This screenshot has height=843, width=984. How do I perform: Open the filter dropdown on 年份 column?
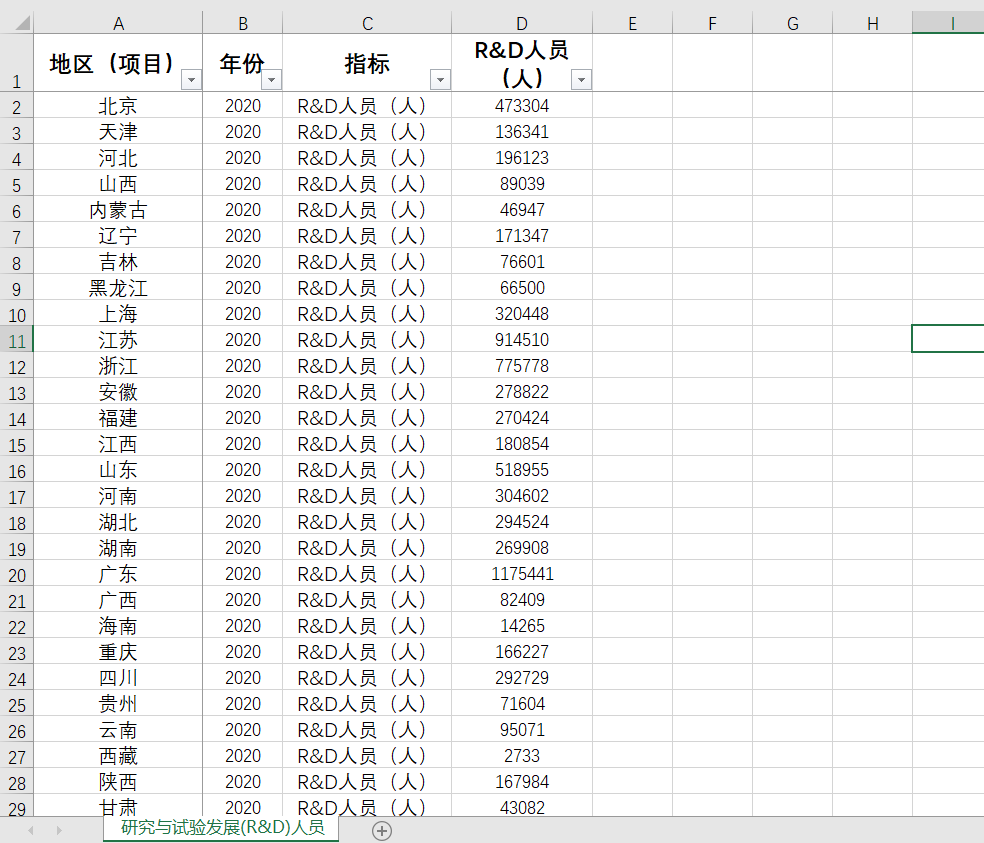coord(272,79)
